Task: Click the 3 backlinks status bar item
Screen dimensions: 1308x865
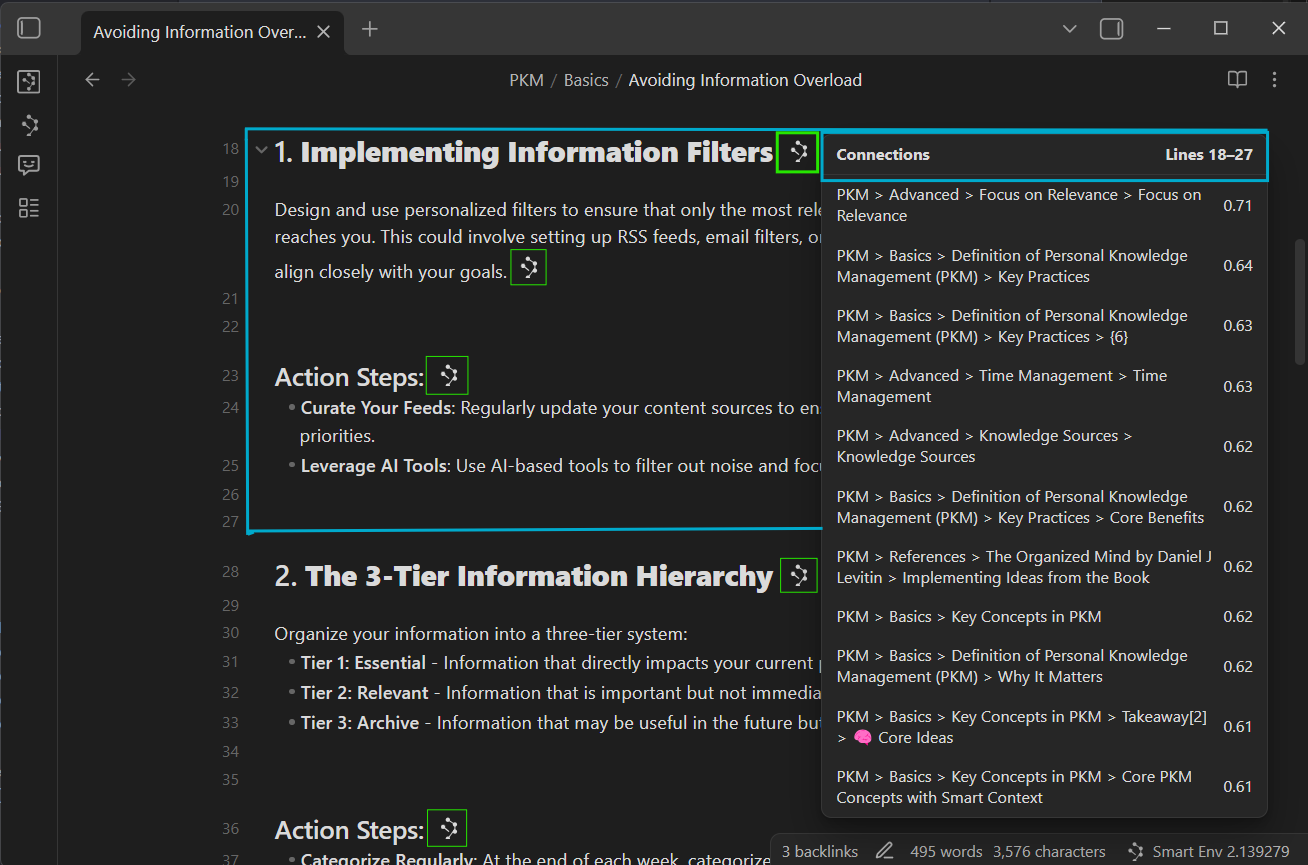Action: (x=819, y=851)
